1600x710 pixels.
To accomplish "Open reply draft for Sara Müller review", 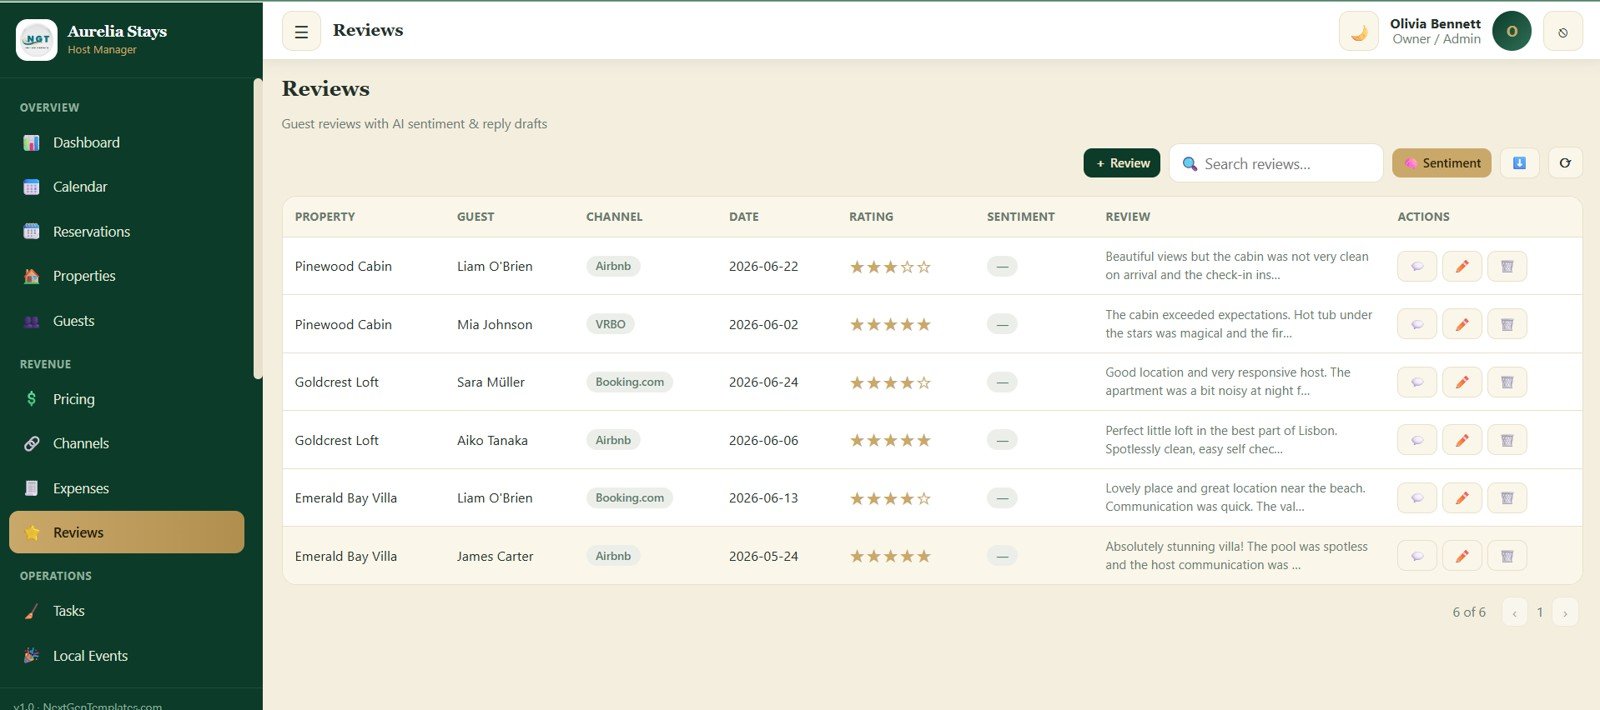I will [x=1417, y=382].
